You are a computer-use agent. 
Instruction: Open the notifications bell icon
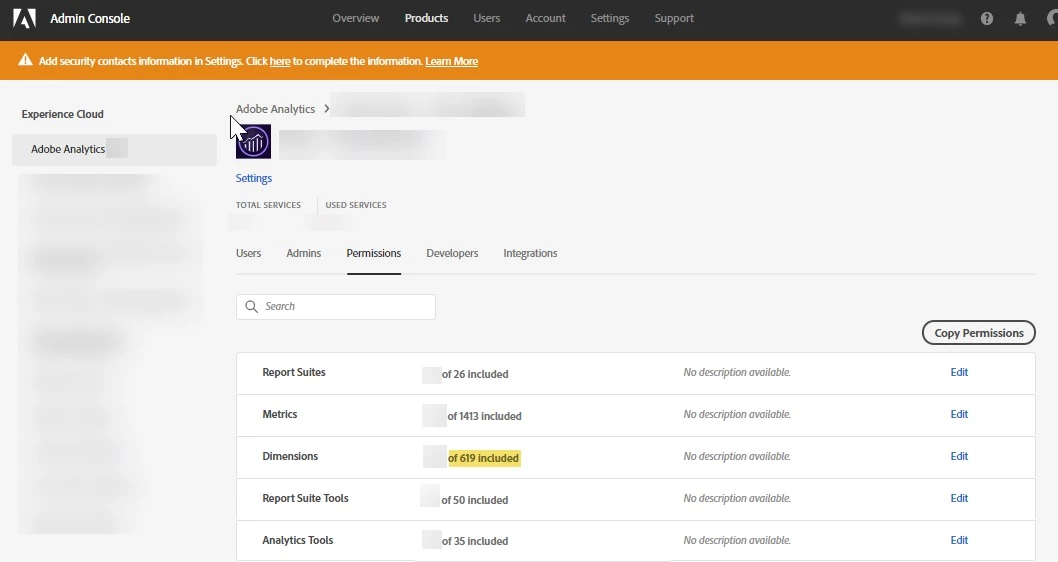1020,19
